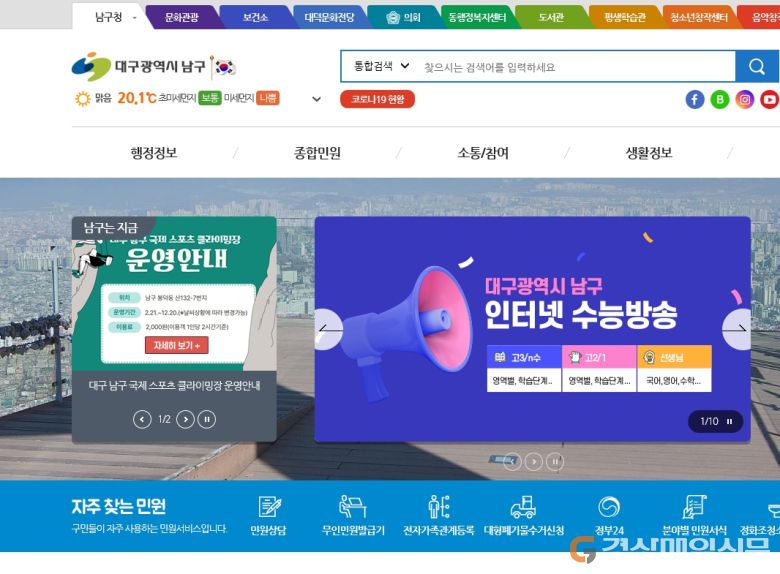Viewport: 780px width, 574px height.
Task: Open the 통합검색 category dropdown
Action: [381, 66]
